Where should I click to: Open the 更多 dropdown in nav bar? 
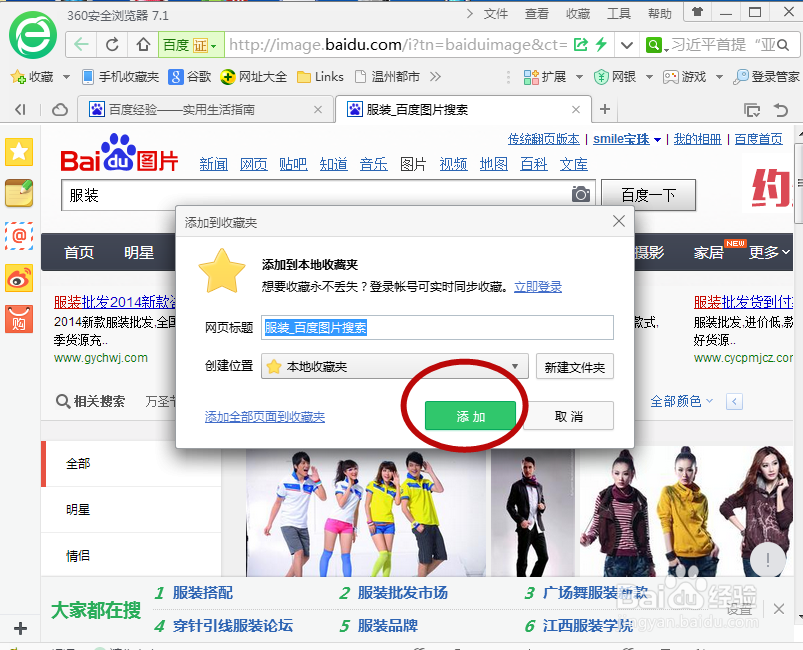(769, 252)
